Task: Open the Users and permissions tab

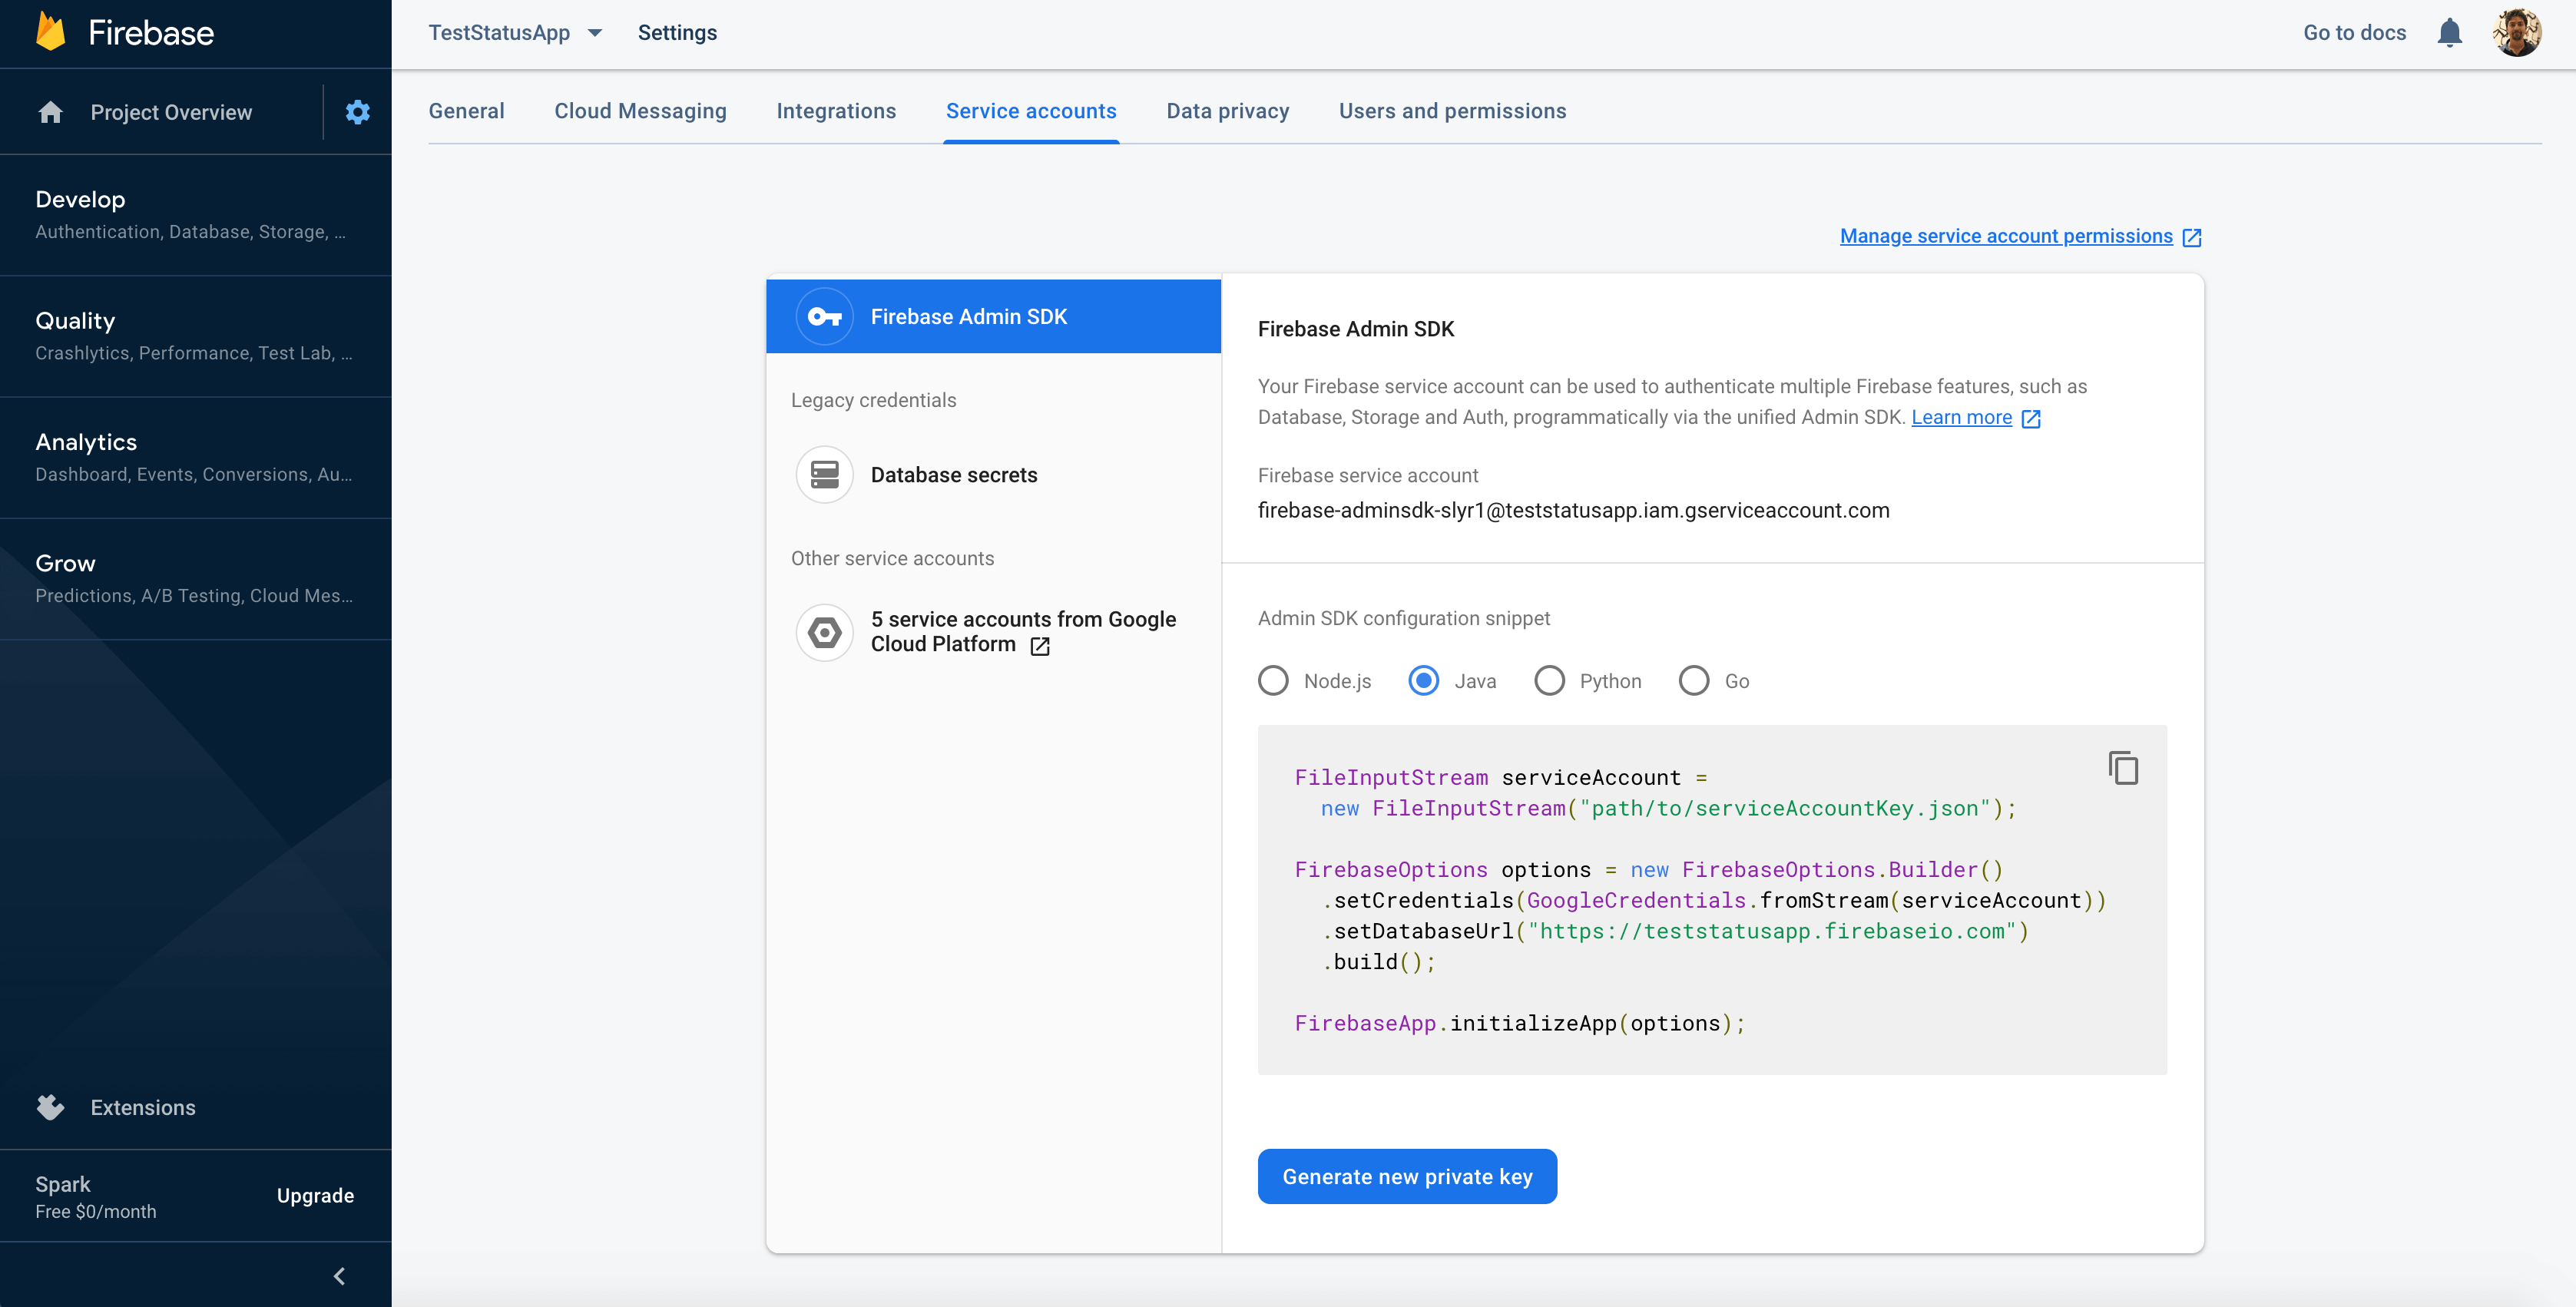Action: pyautogui.click(x=1452, y=111)
